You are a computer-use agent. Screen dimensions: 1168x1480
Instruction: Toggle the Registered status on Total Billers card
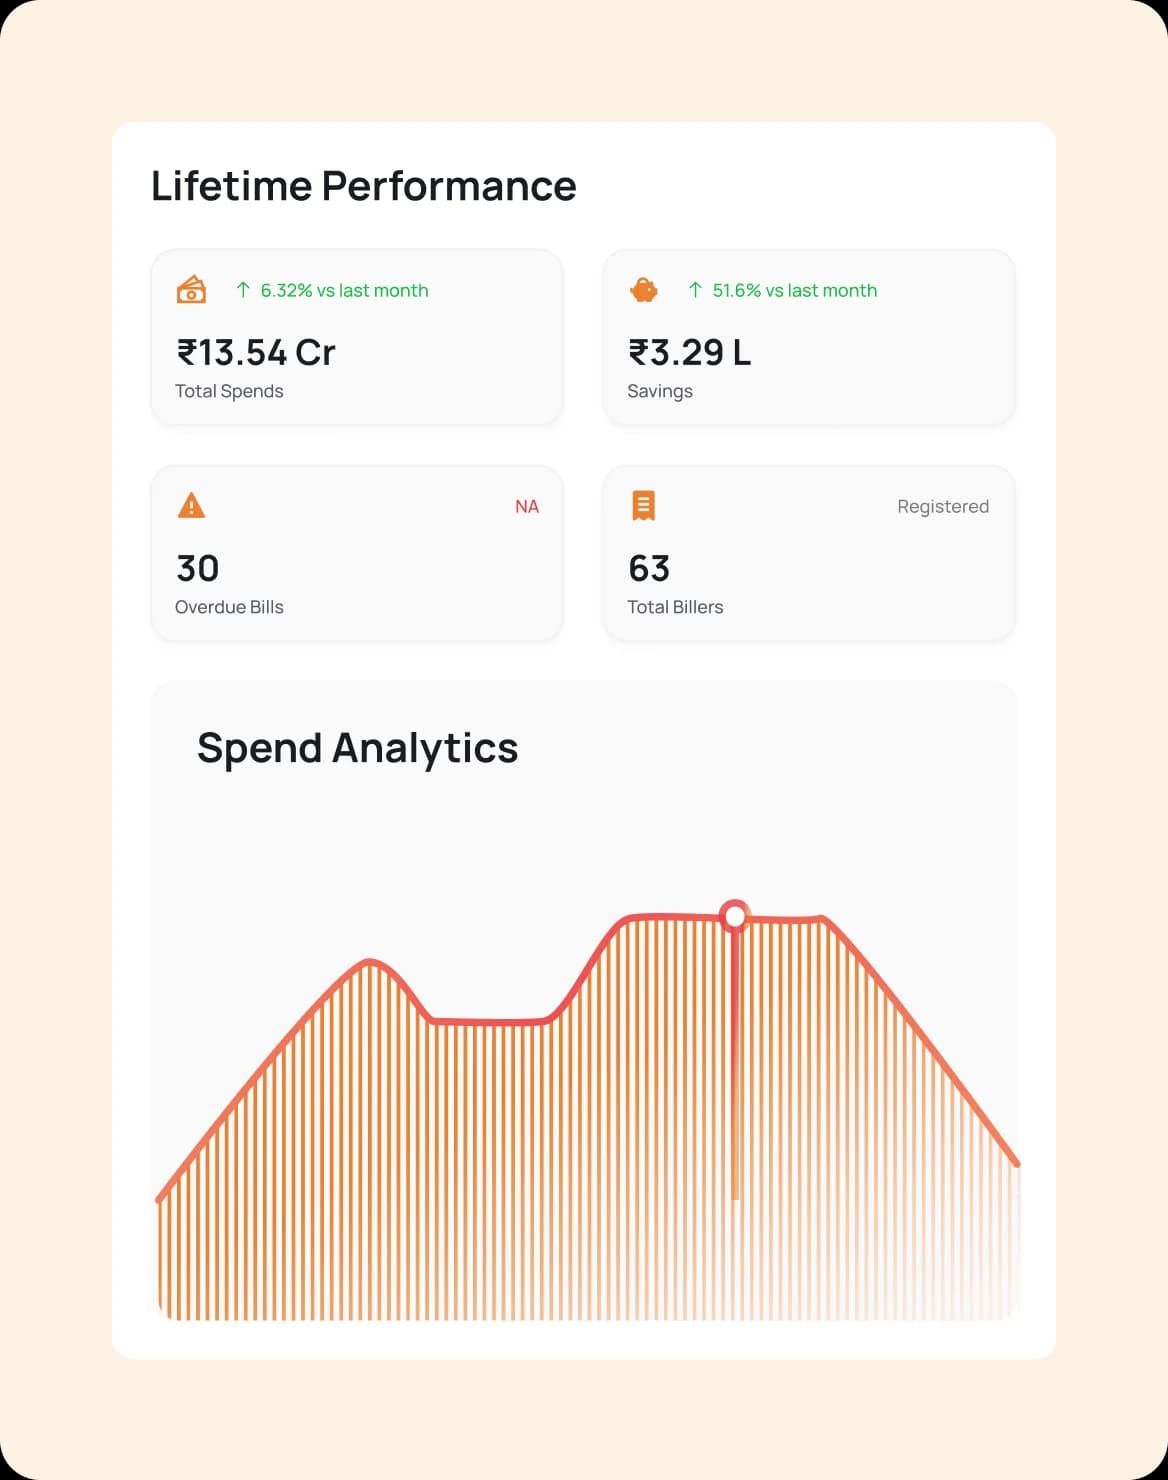tap(942, 506)
